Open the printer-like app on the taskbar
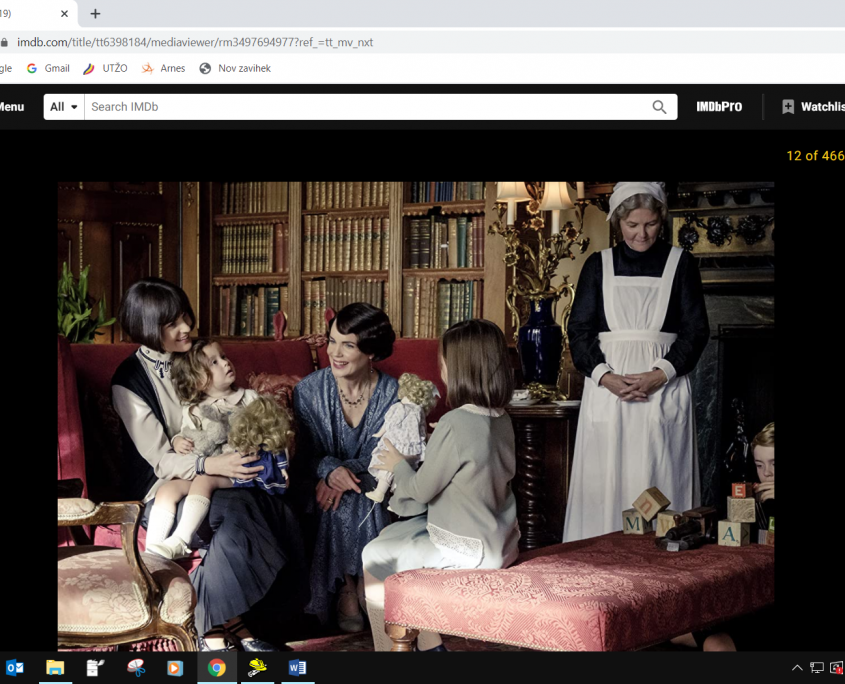Image resolution: width=845 pixels, height=684 pixels. pyautogui.click(x=95, y=668)
